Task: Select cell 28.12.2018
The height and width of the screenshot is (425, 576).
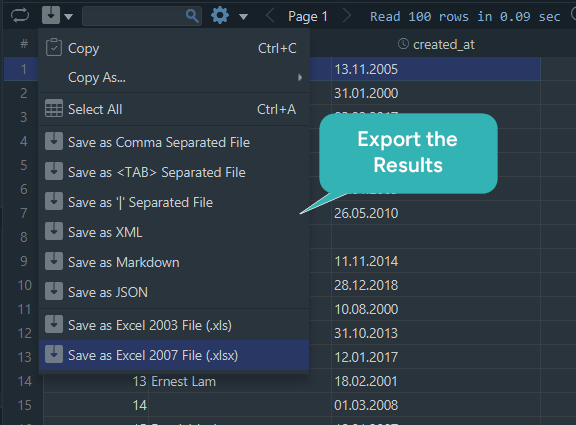Action: pos(436,285)
